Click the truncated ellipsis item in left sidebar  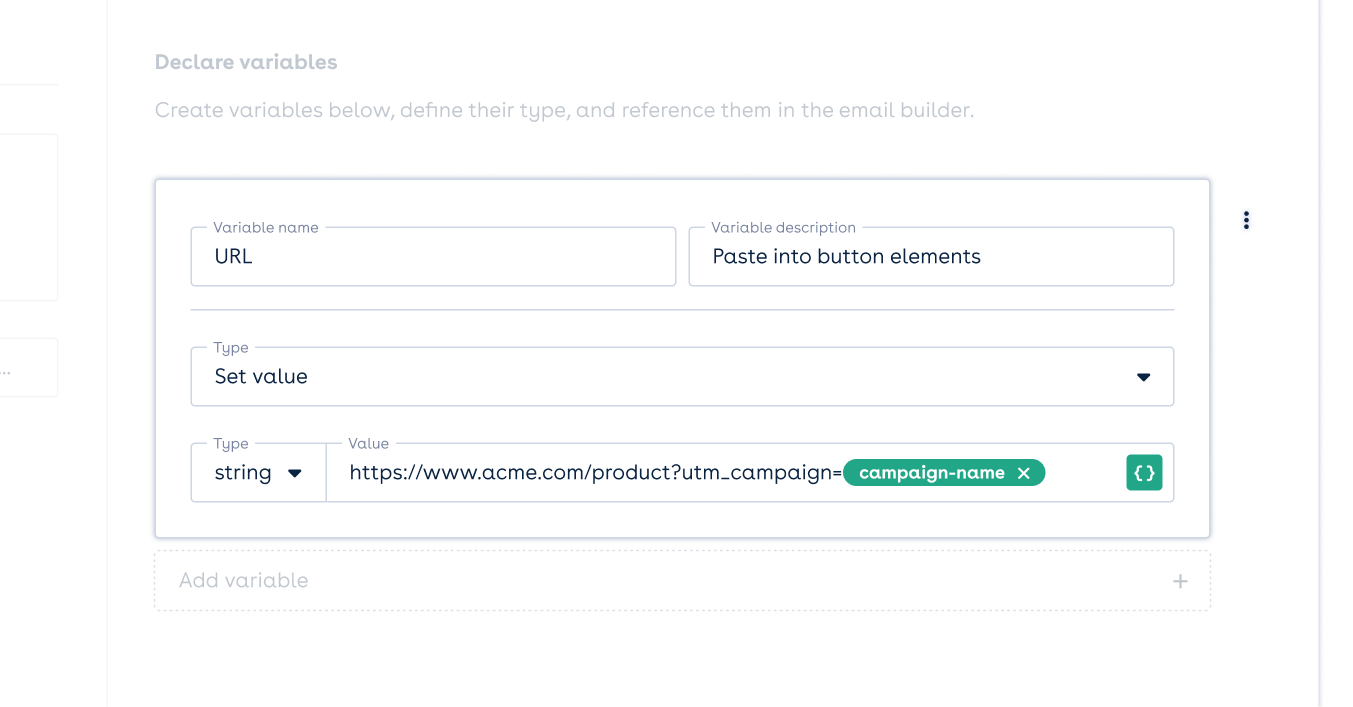29,368
